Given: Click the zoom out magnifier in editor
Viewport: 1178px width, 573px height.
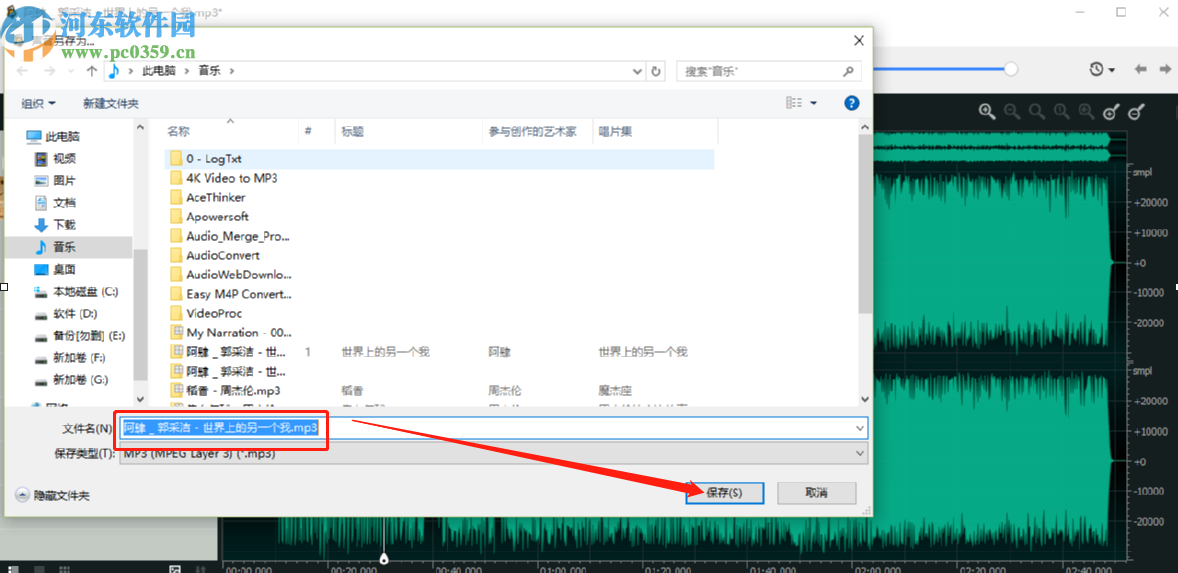Looking at the screenshot, I should pyautogui.click(x=1012, y=112).
